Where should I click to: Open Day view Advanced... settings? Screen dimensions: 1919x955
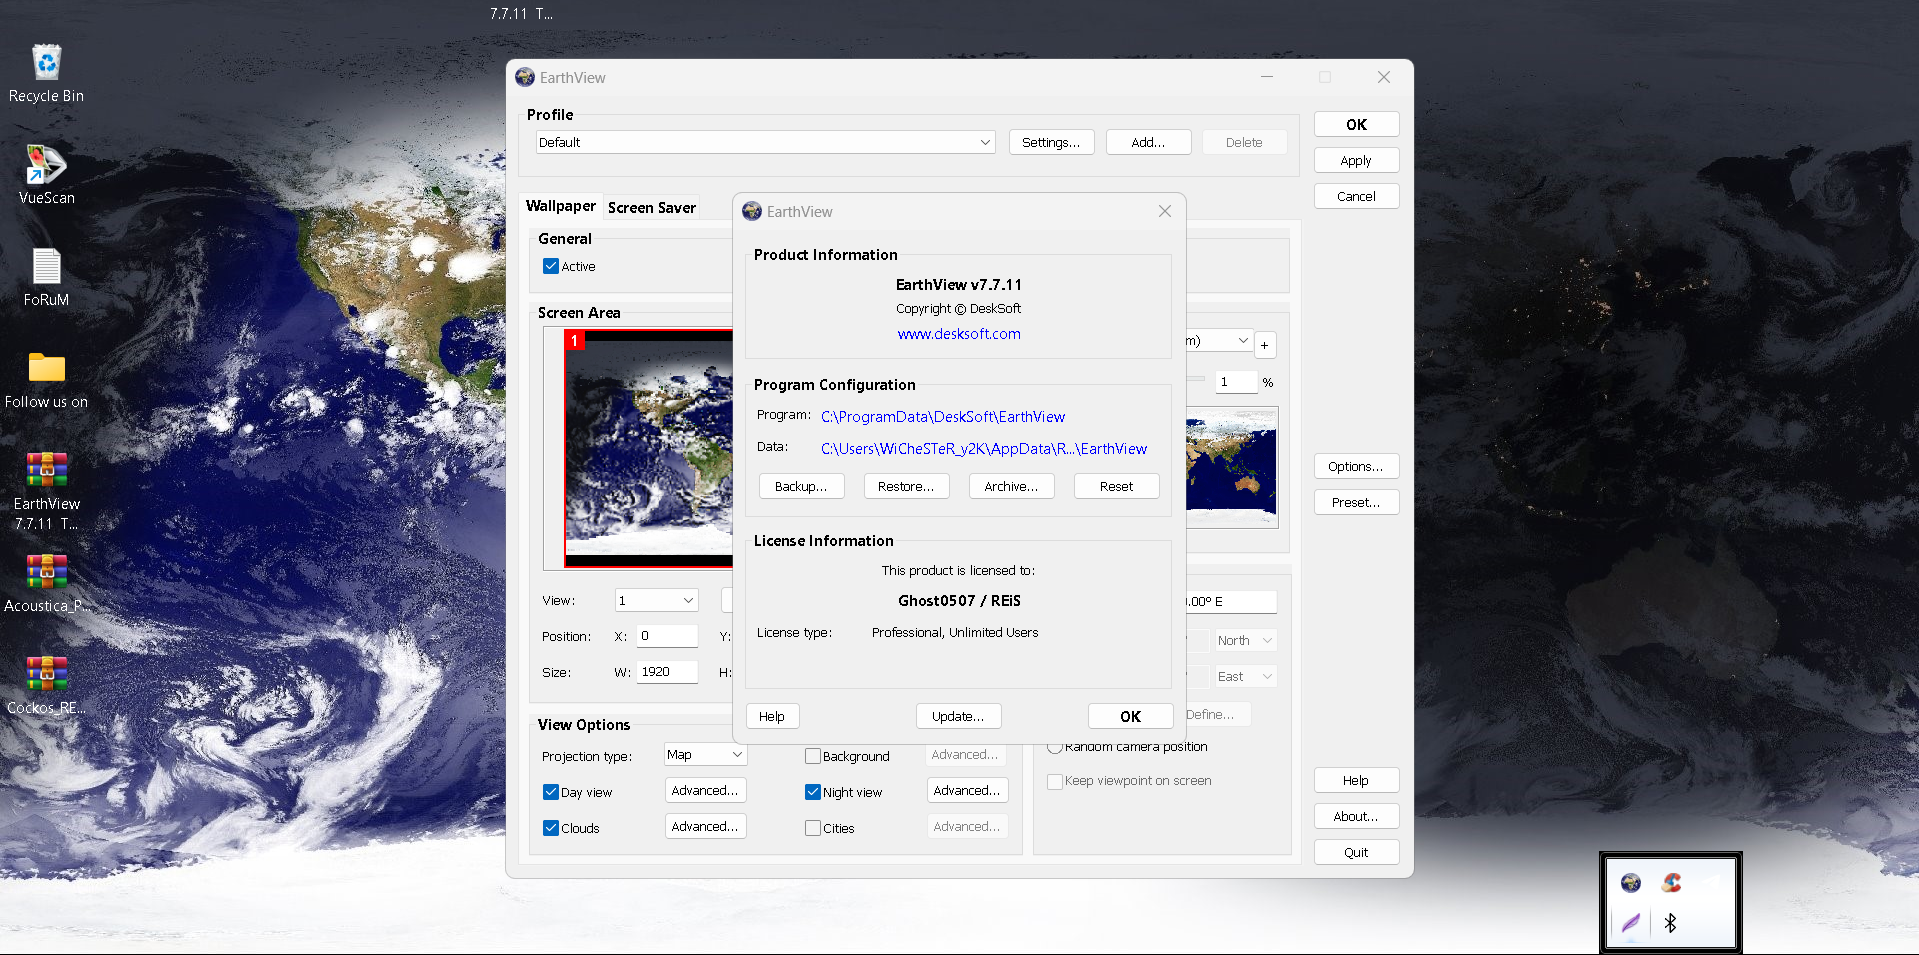coord(705,790)
